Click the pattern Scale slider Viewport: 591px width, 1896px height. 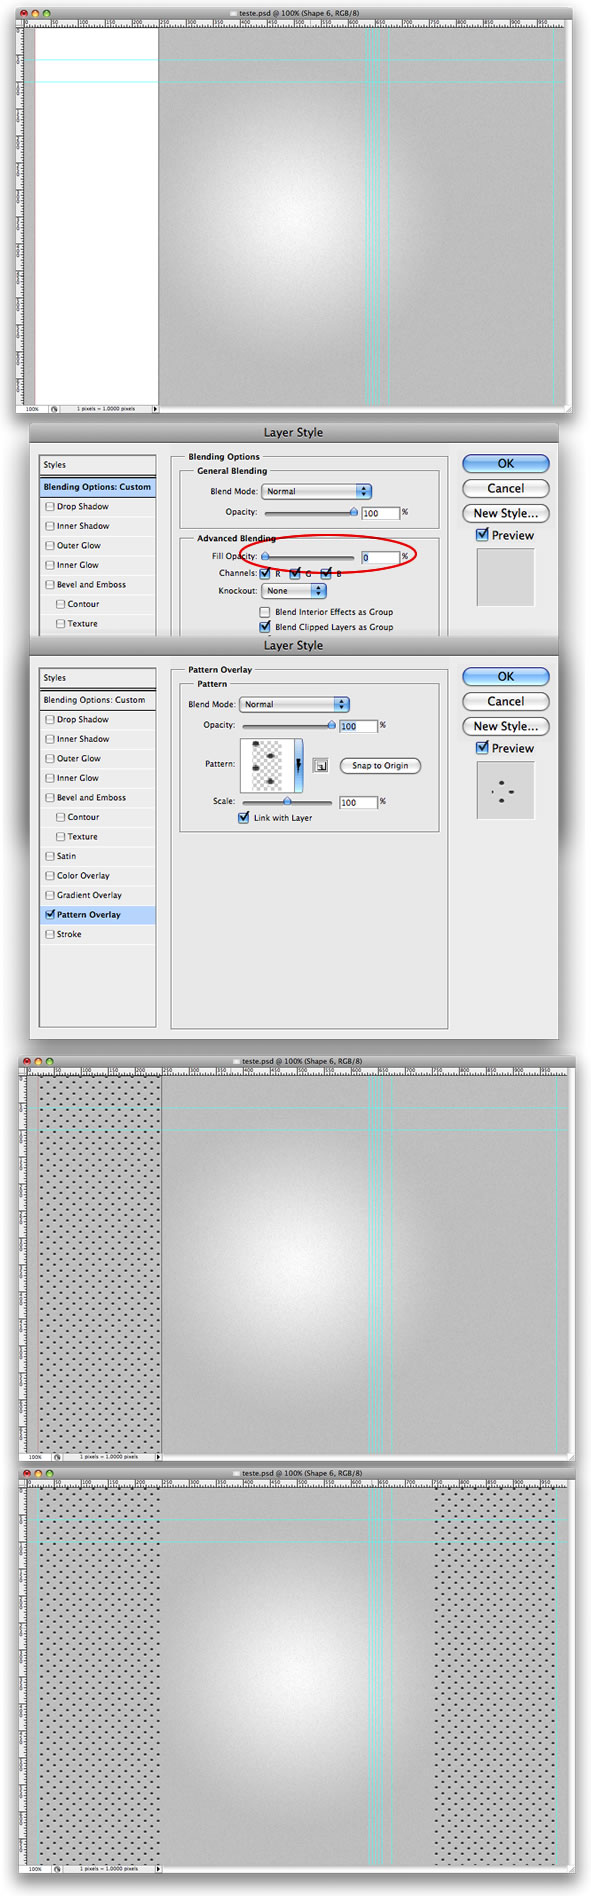point(287,802)
